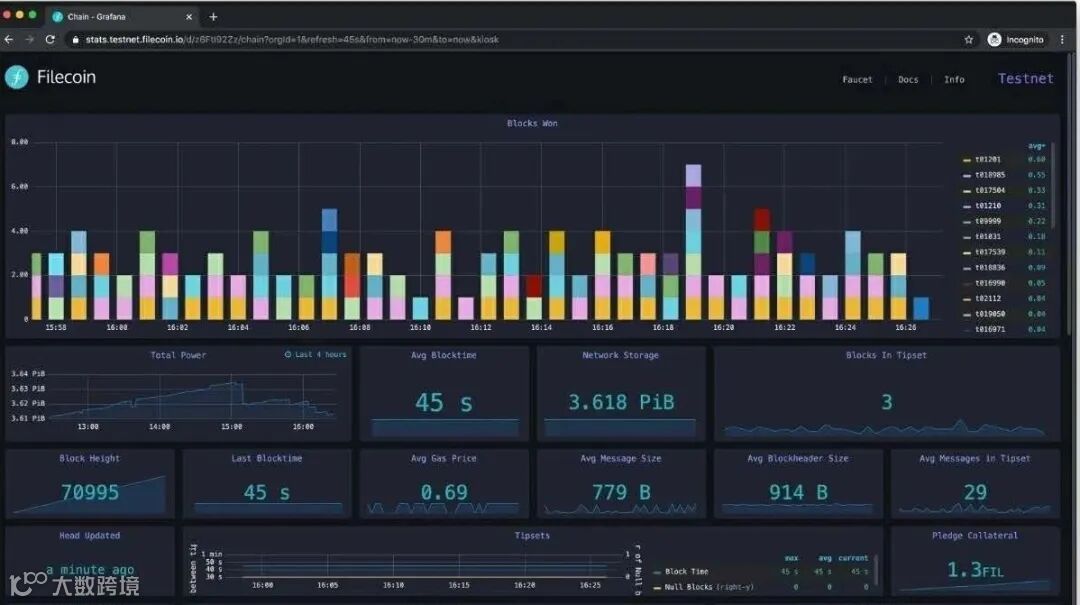Click the clock icon beside Last 4 hours

[x=288, y=354]
